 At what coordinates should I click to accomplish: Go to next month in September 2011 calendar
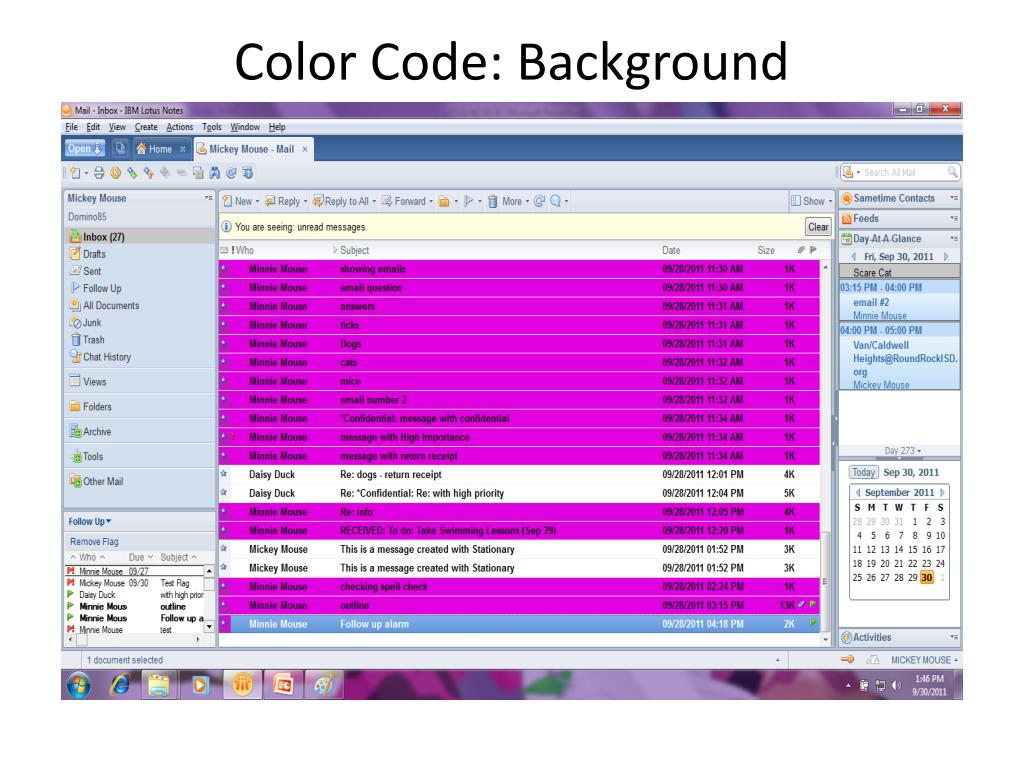point(942,492)
